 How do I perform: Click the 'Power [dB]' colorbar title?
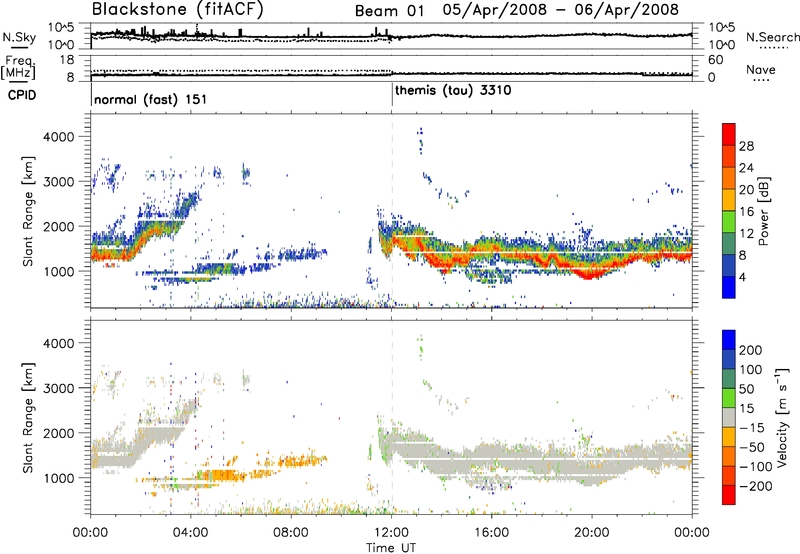764,211
